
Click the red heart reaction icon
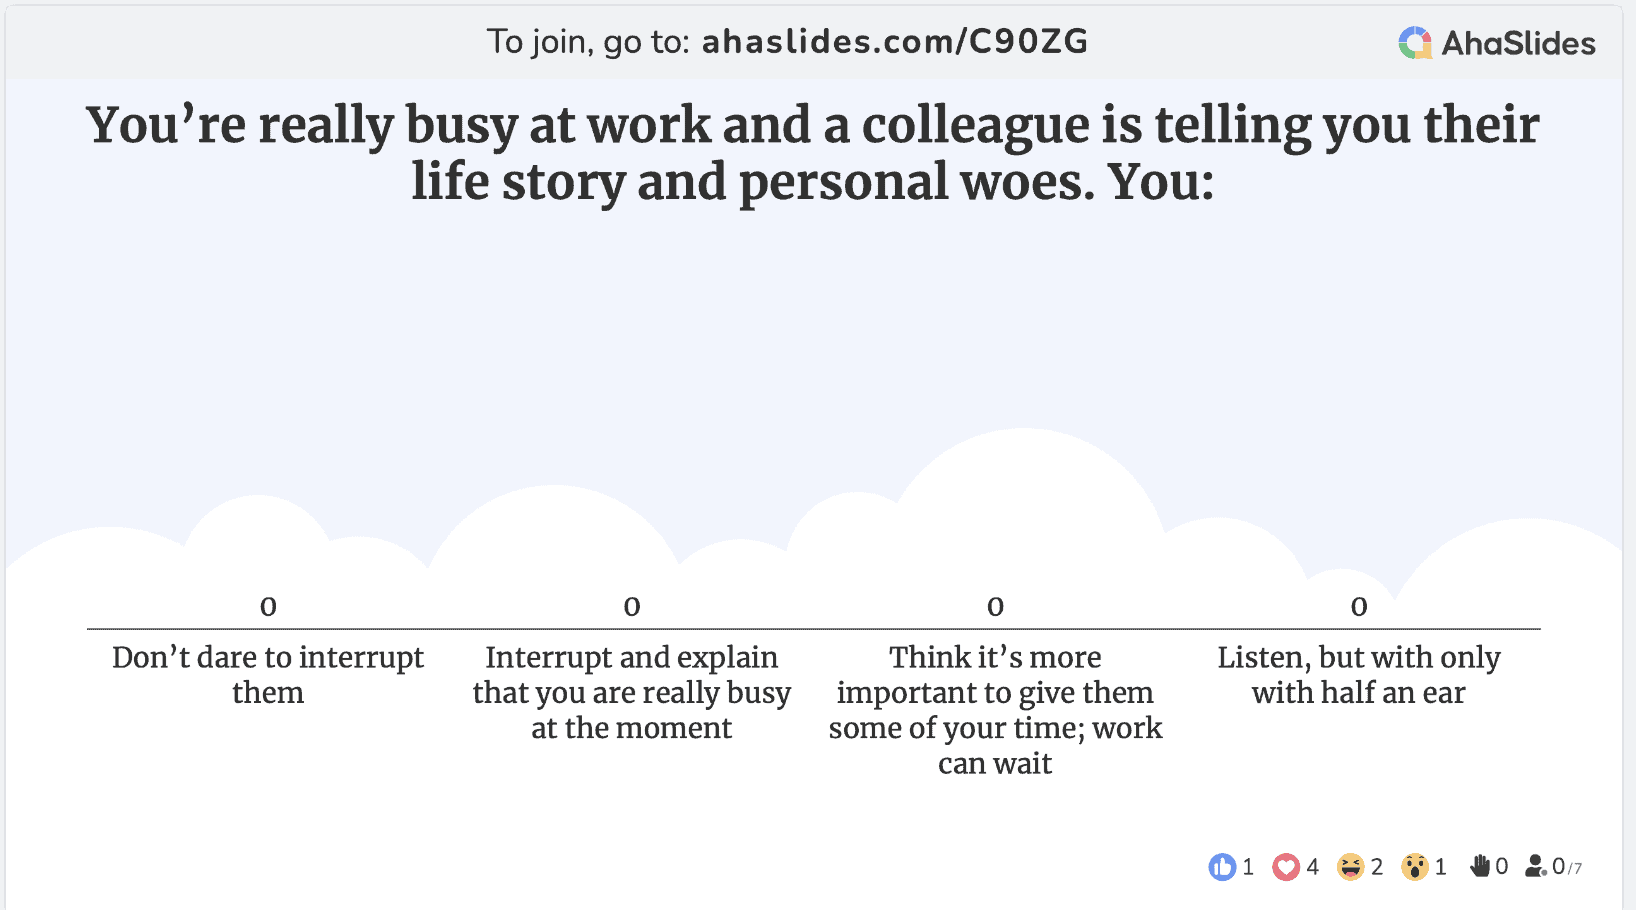tap(1286, 867)
